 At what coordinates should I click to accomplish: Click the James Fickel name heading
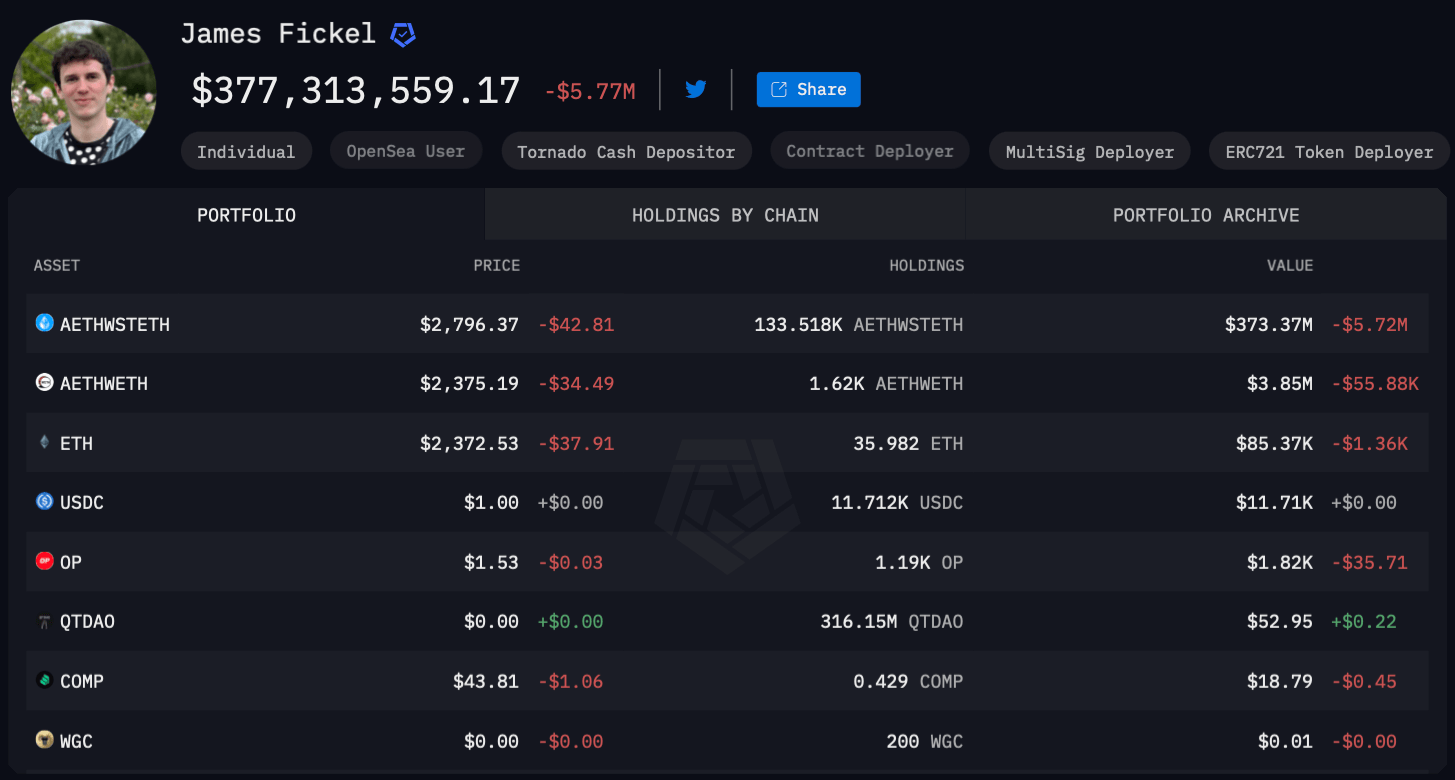point(278,33)
